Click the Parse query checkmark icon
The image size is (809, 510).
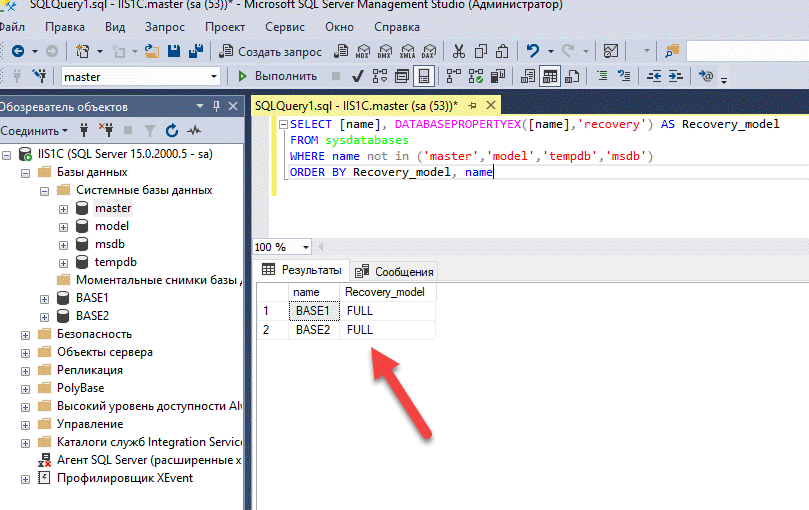357,76
